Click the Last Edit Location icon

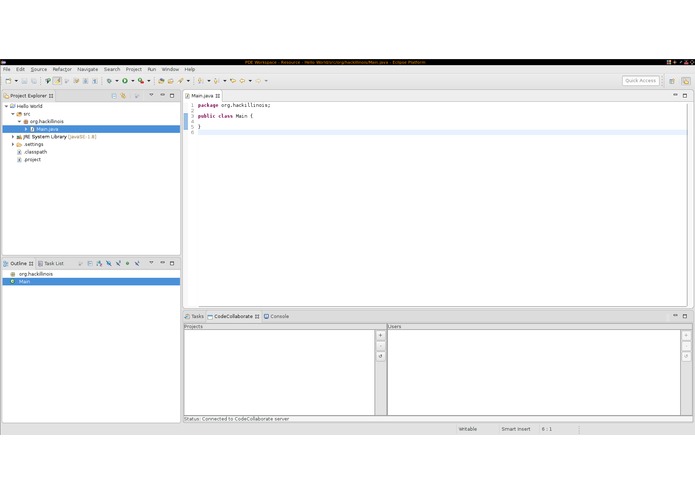coord(233,81)
